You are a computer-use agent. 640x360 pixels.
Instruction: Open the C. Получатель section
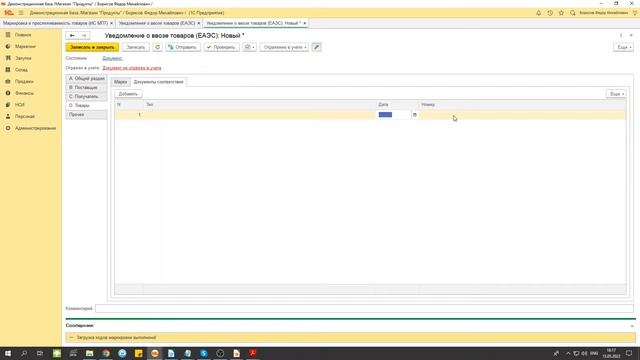tap(87, 96)
